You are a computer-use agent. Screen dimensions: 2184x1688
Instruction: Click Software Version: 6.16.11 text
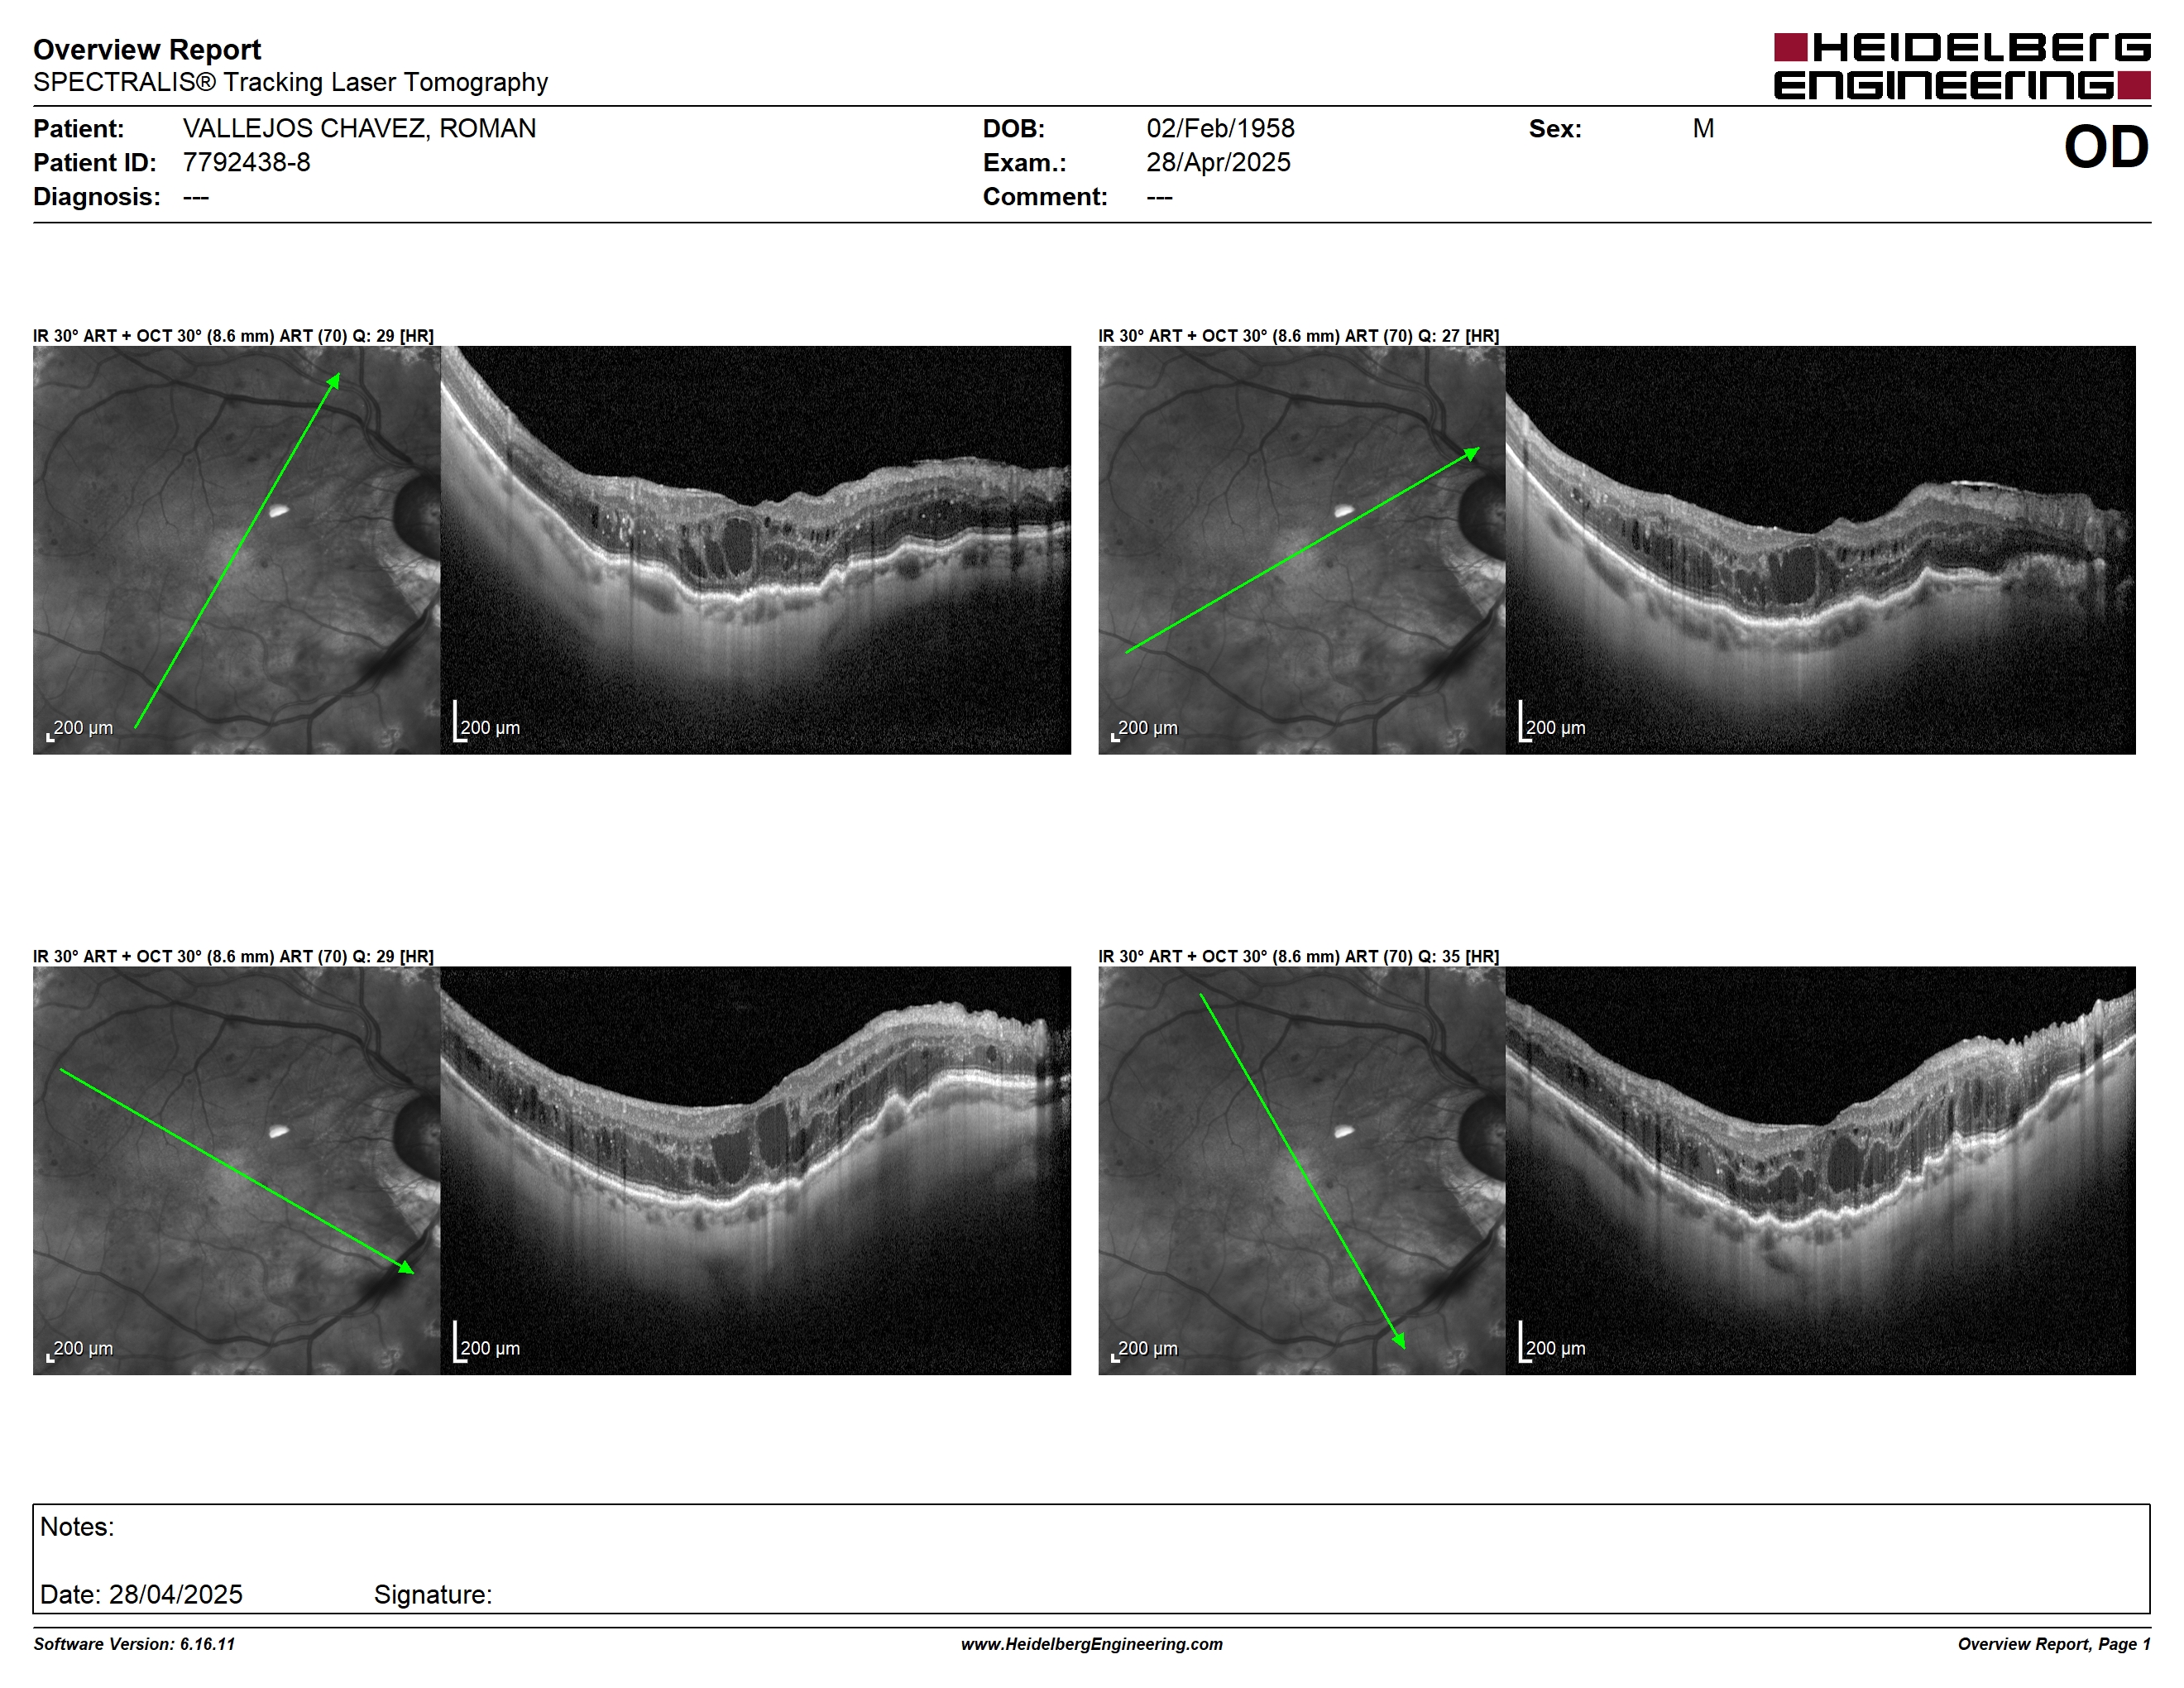coord(134,1644)
